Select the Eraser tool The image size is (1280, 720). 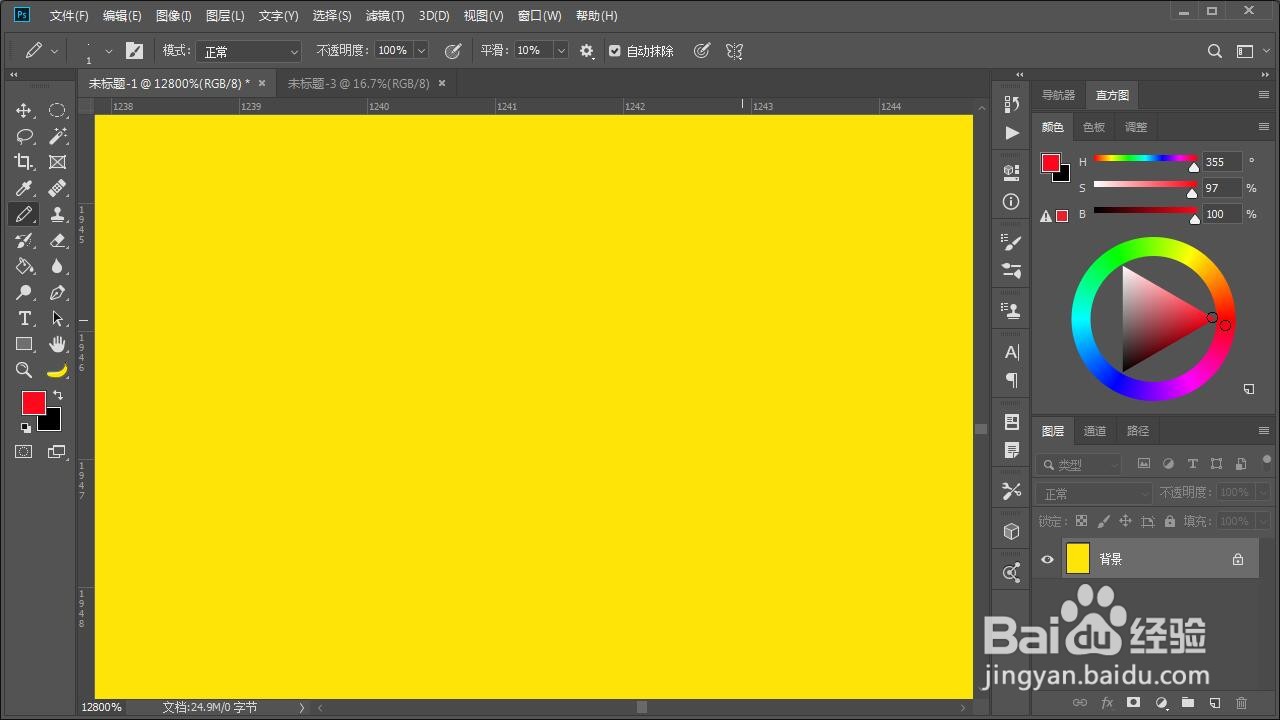tap(57, 240)
